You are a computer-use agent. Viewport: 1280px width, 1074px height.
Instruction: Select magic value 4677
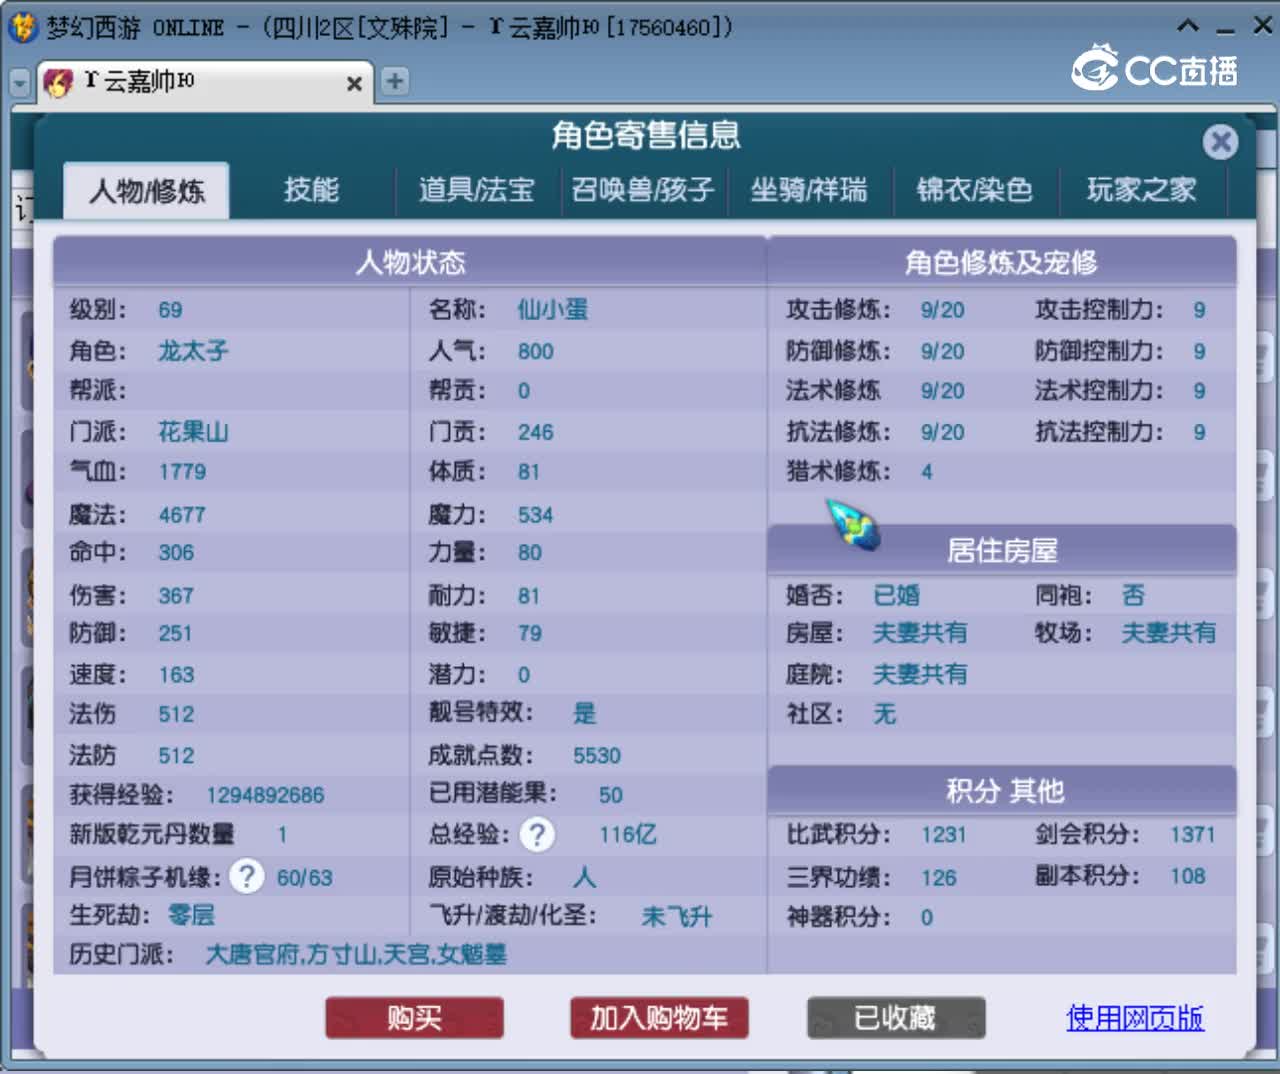(182, 515)
